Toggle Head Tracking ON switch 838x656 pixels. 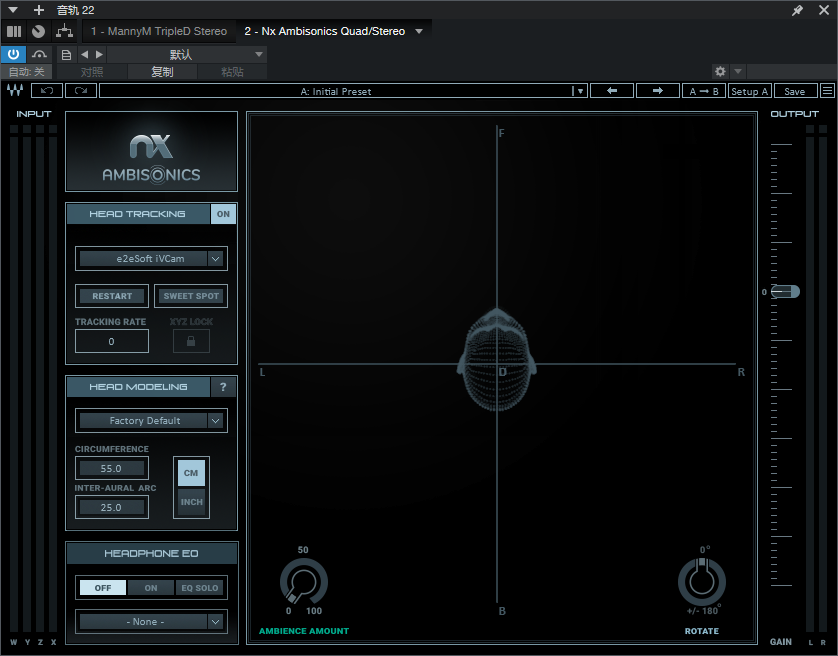pyautogui.click(x=223, y=214)
